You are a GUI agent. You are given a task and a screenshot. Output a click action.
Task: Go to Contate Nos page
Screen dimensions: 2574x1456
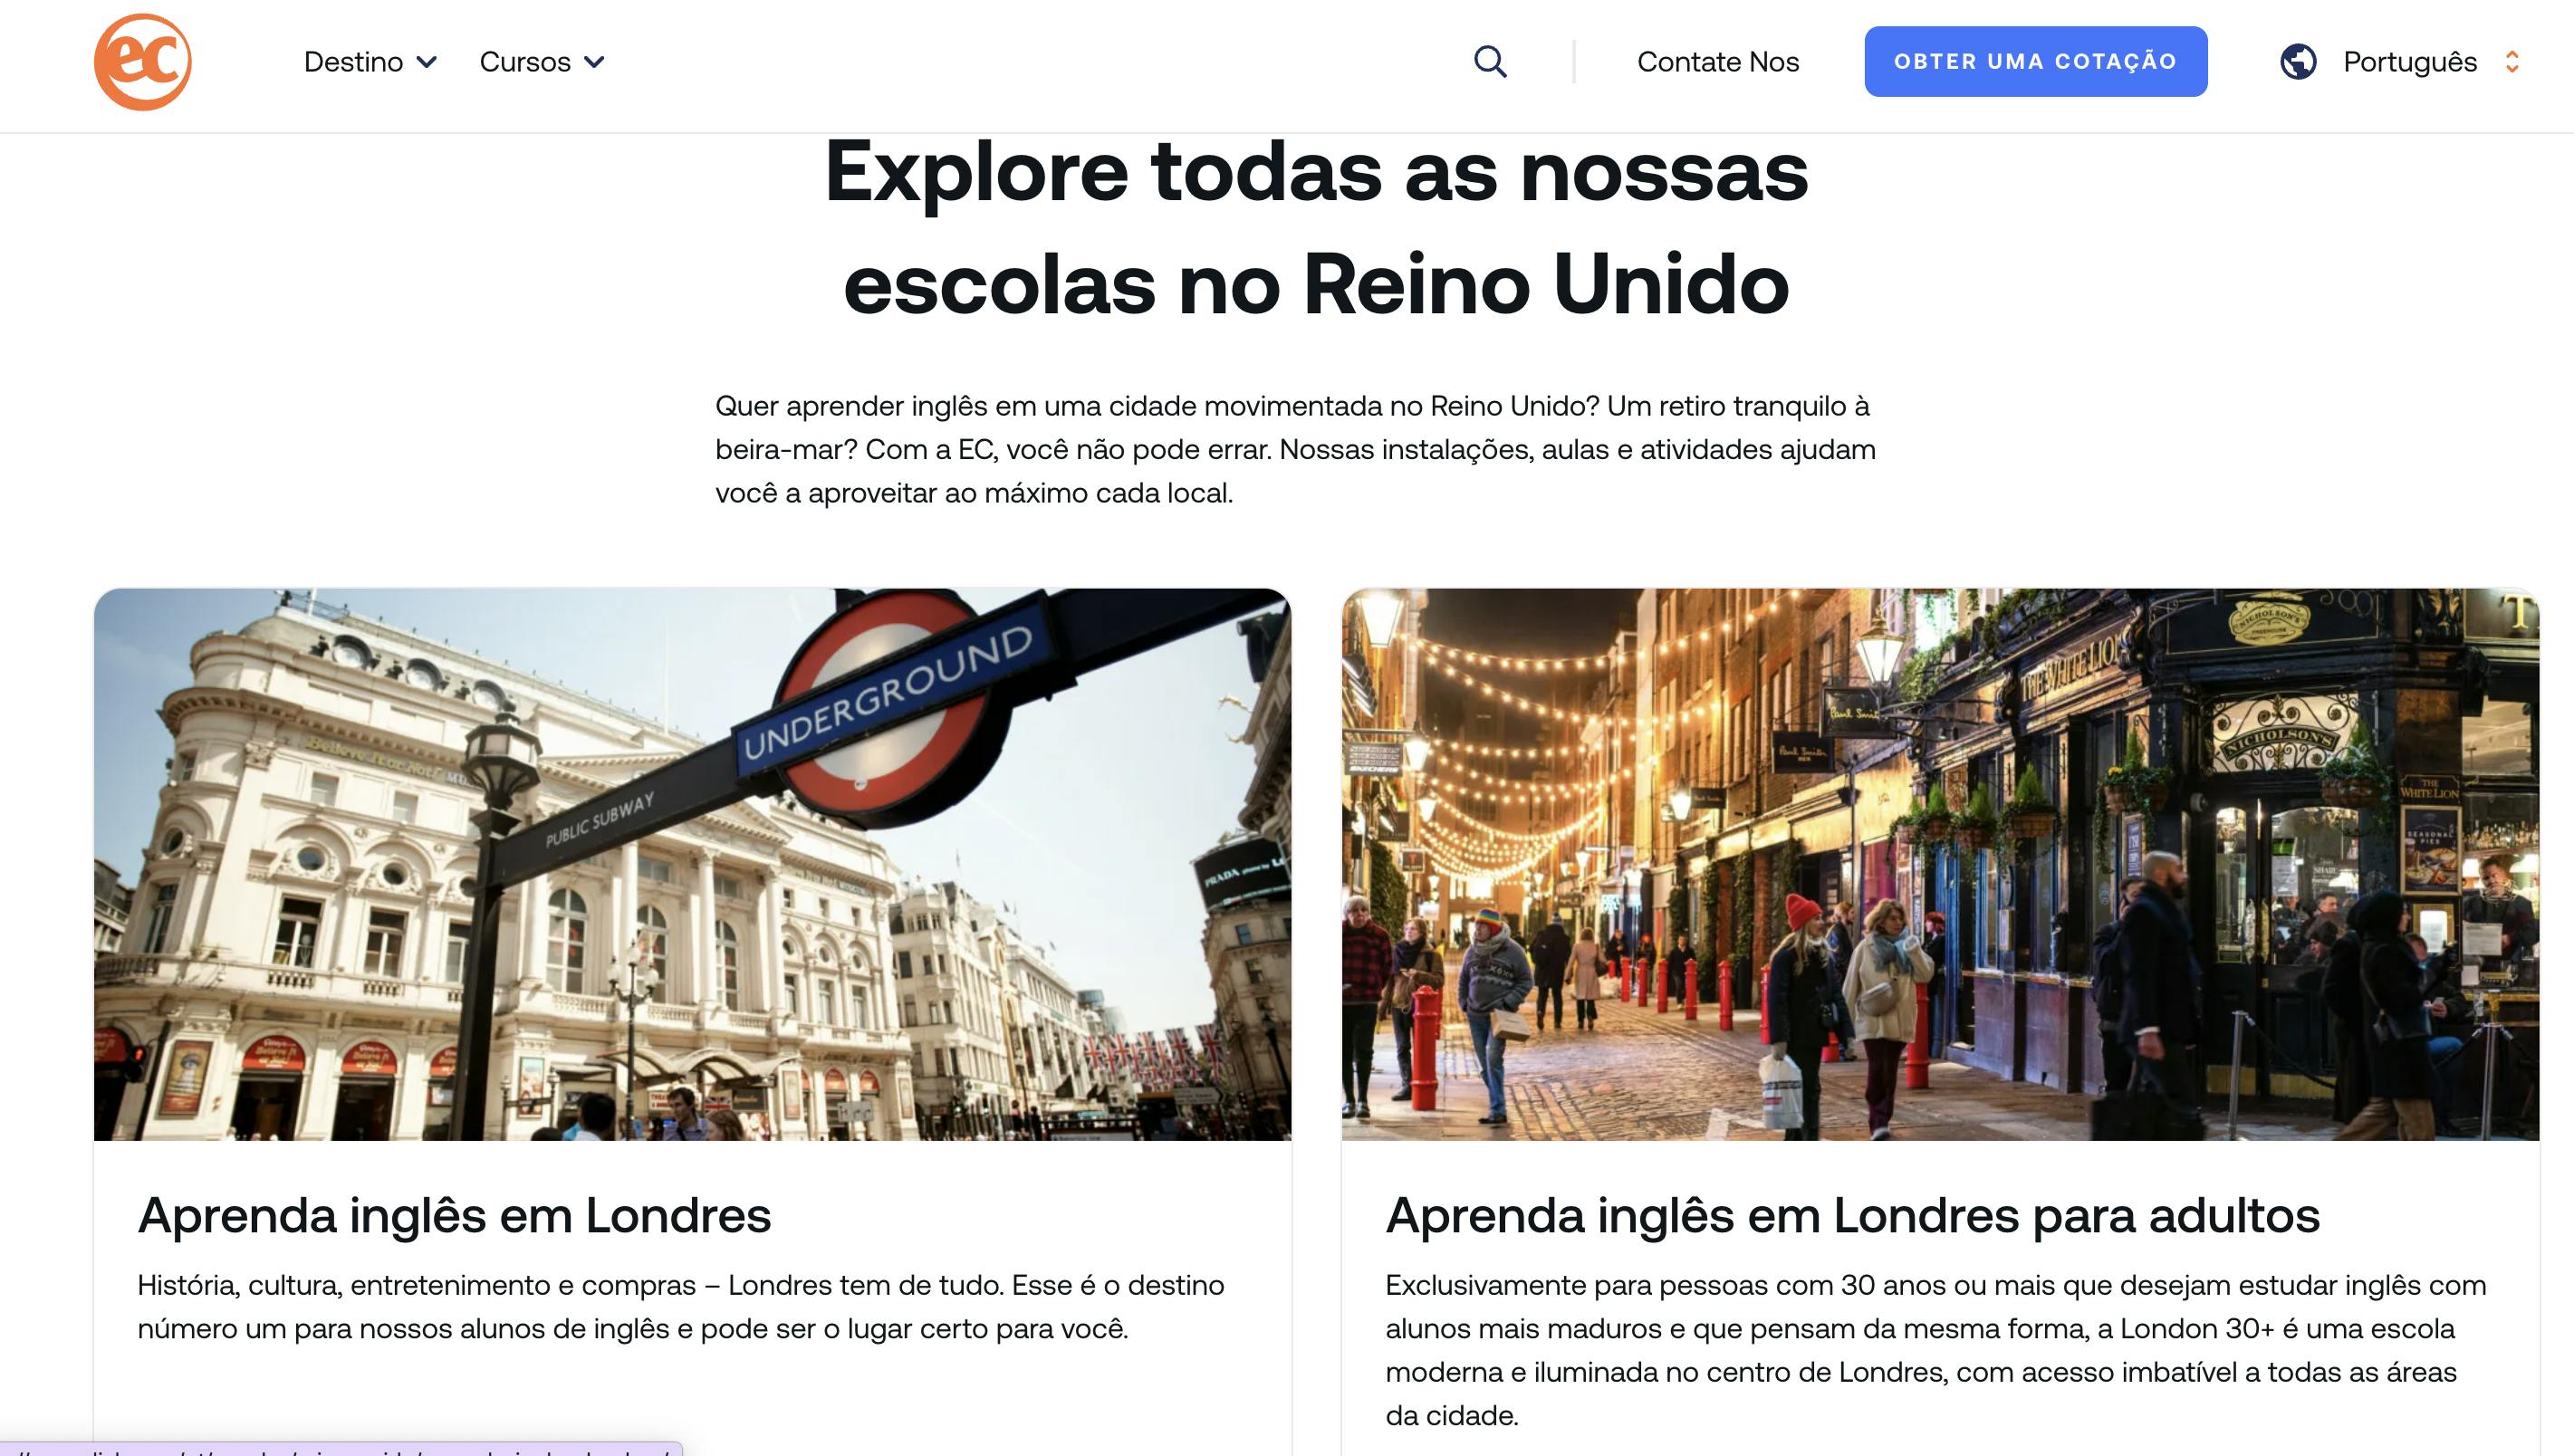tap(1717, 62)
